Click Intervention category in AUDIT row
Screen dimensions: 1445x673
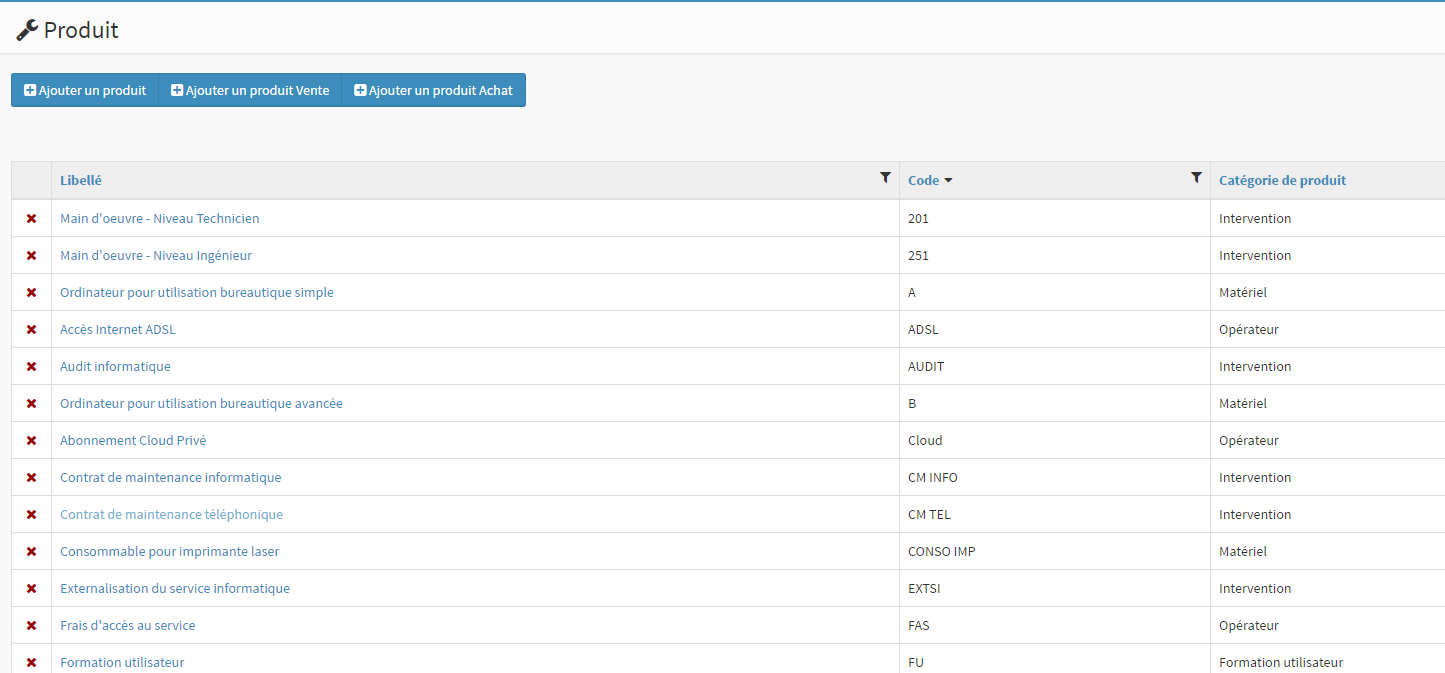tap(1255, 366)
